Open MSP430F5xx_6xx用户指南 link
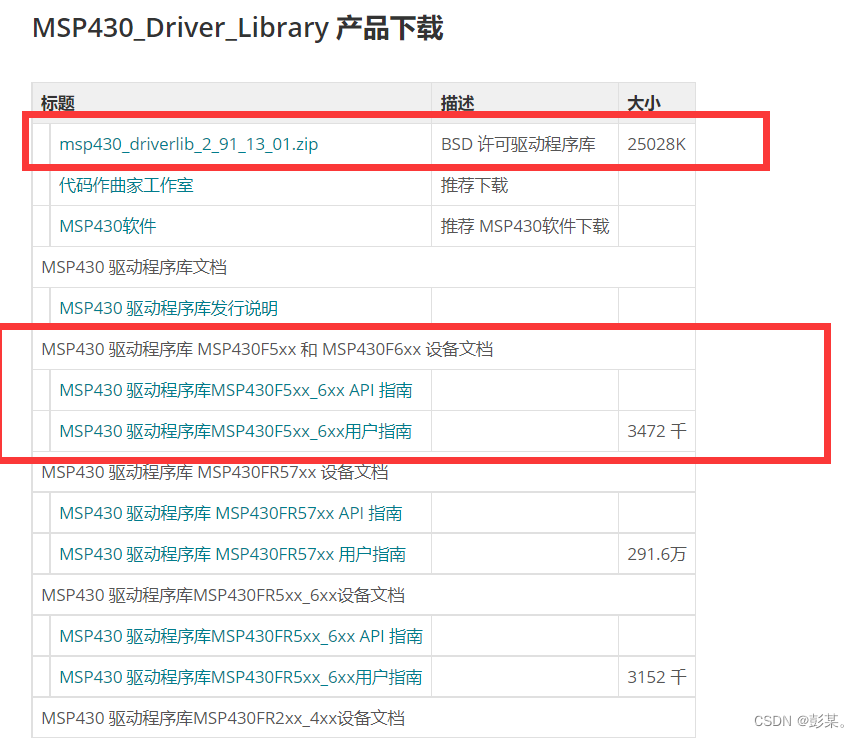This screenshot has height=738, width=859. (236, 431)
